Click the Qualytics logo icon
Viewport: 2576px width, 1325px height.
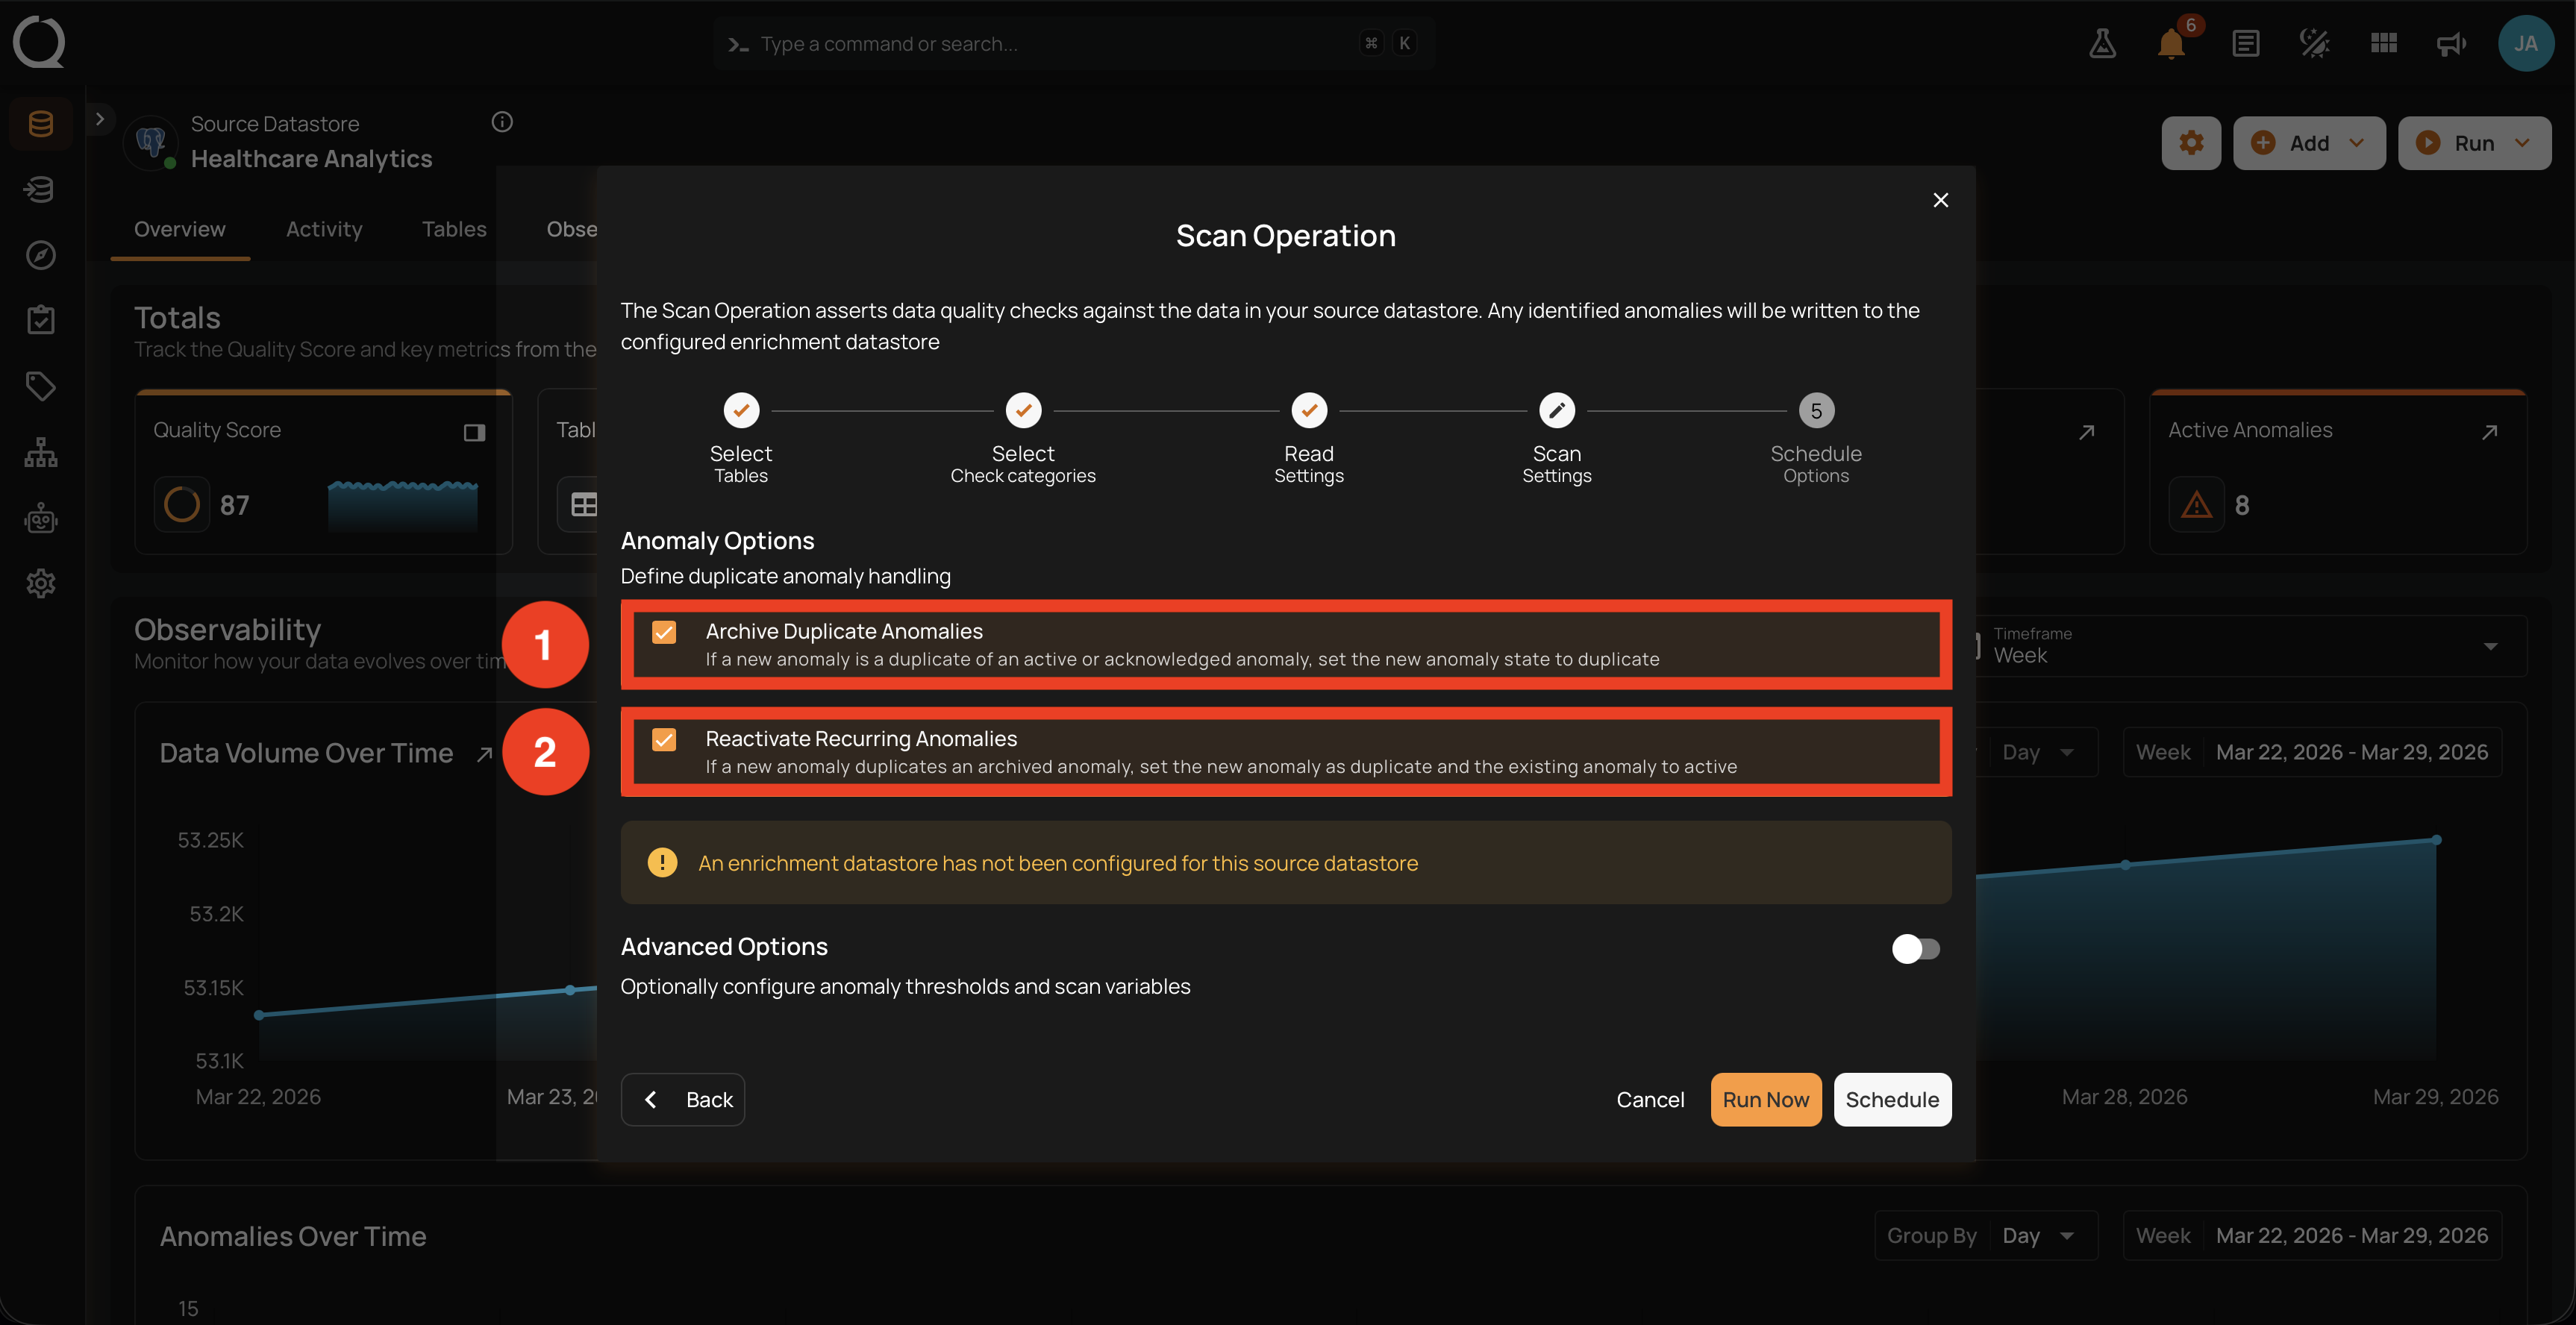click(x=39, y=42)
